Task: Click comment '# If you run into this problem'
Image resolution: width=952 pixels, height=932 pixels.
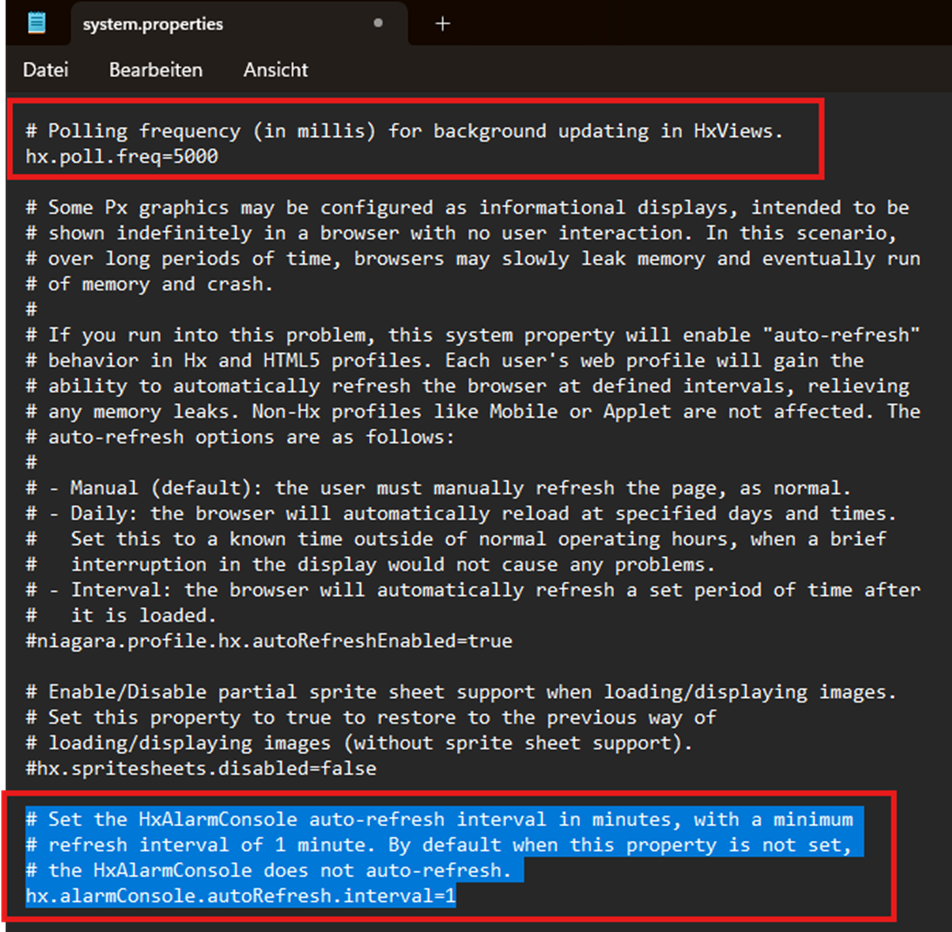Action: (x=201, y=335)
